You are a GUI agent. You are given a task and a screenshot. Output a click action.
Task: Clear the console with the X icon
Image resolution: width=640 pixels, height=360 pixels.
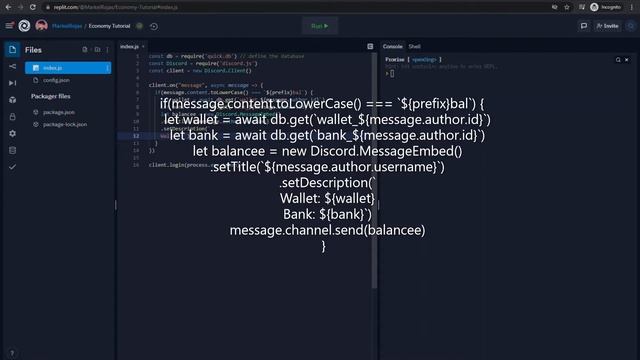pos(627,60)
